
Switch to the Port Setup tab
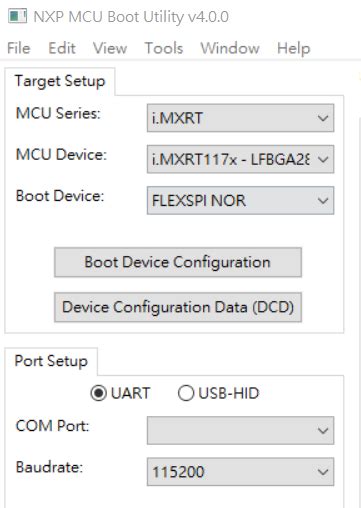51,361
